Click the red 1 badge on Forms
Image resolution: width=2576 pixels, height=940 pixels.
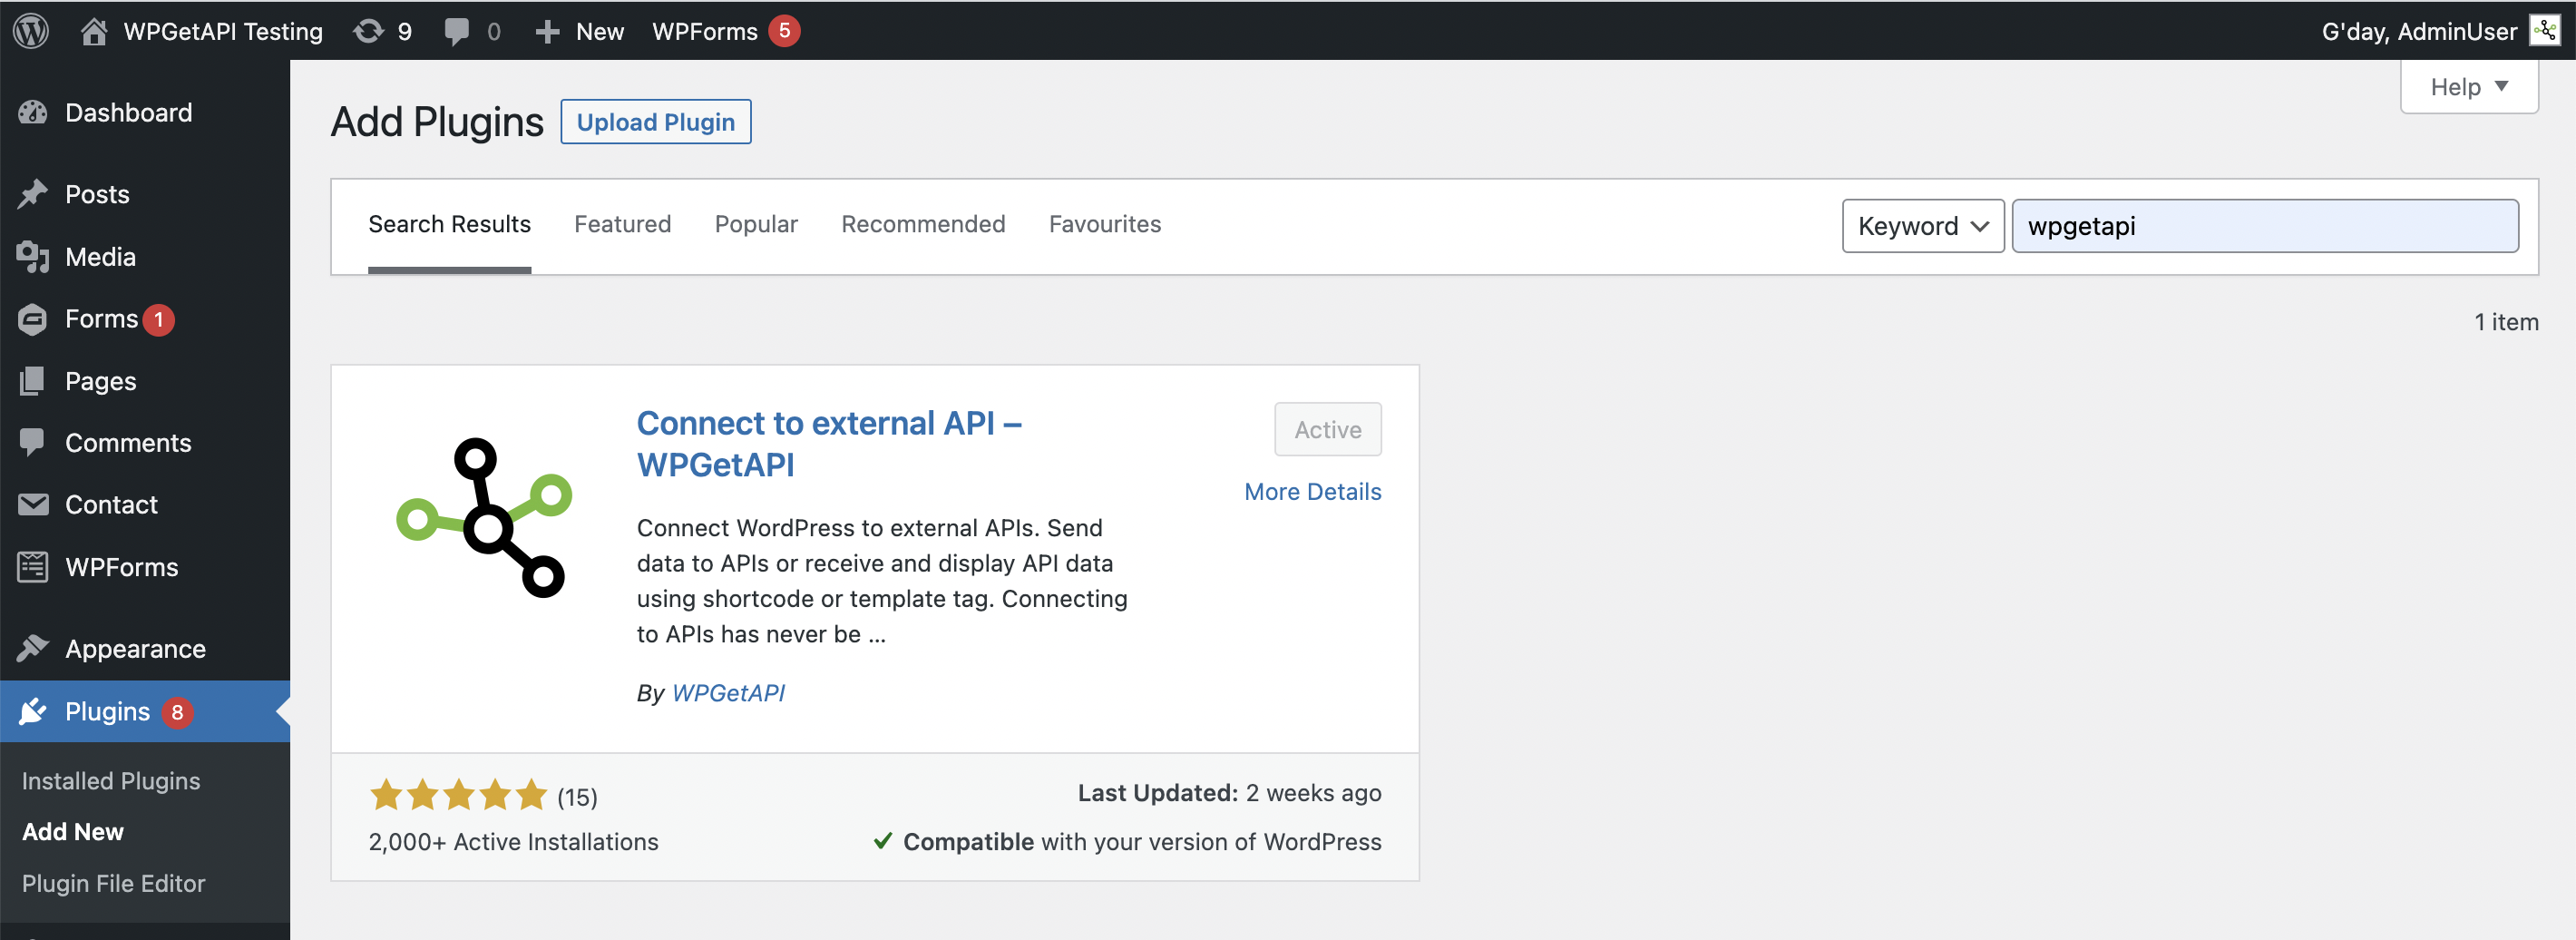[x=158, y=320]
